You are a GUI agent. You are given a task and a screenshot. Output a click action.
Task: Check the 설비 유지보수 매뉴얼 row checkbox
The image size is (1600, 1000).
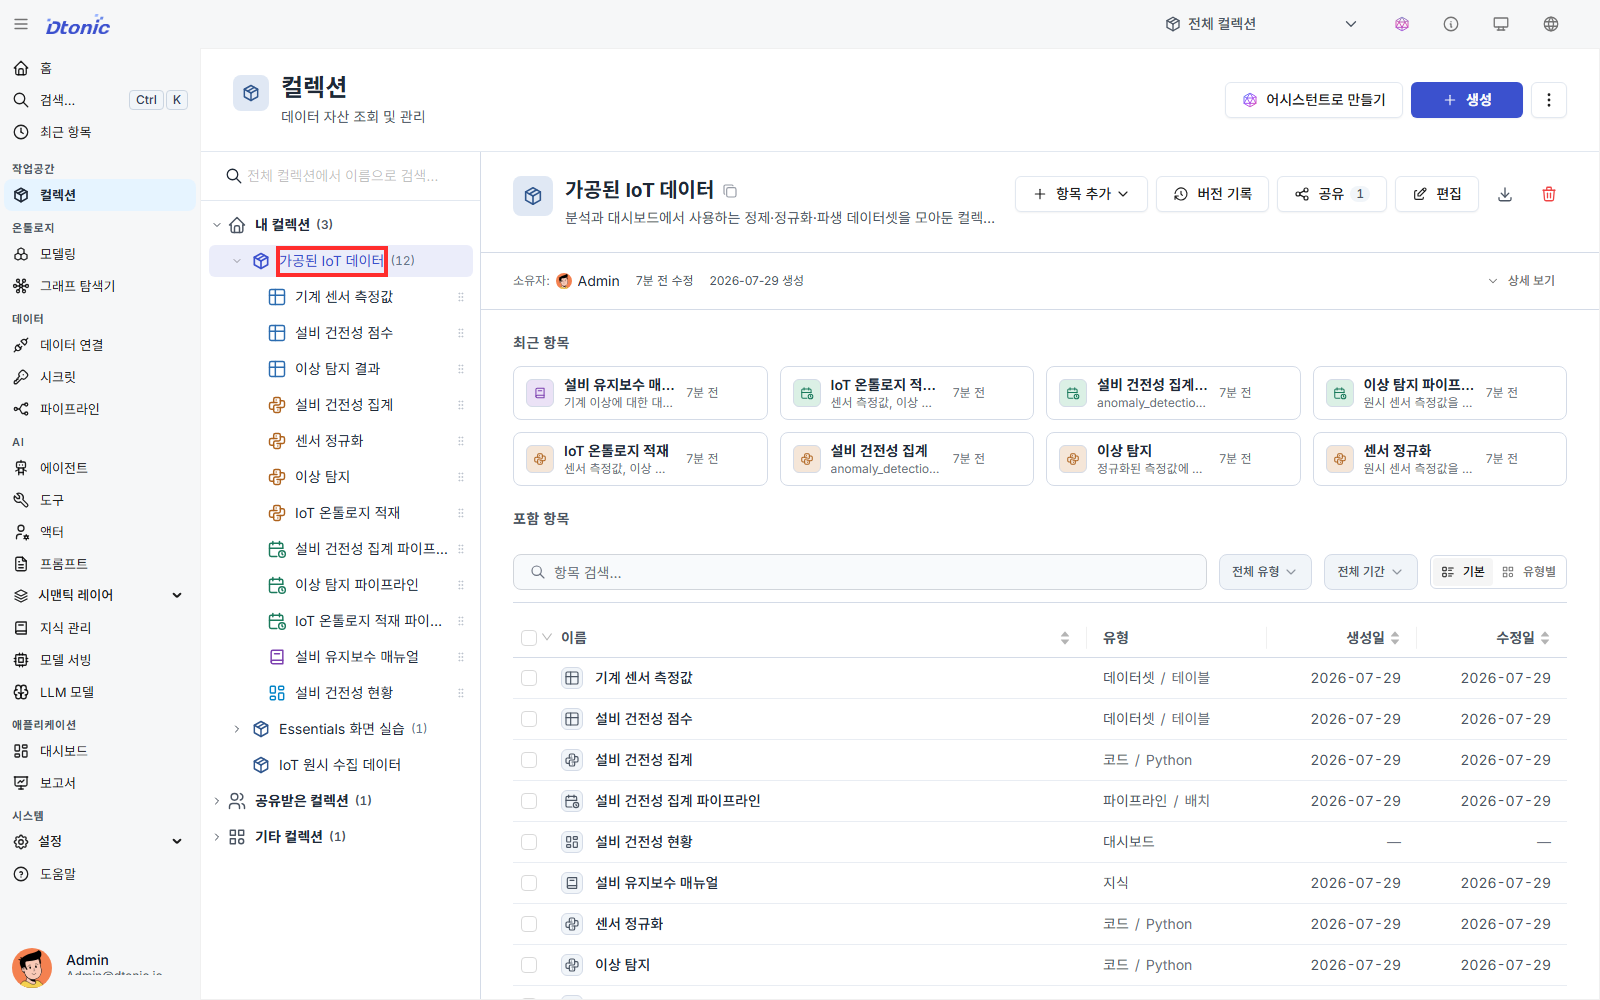pyautogui.click(x=529, y=883)
